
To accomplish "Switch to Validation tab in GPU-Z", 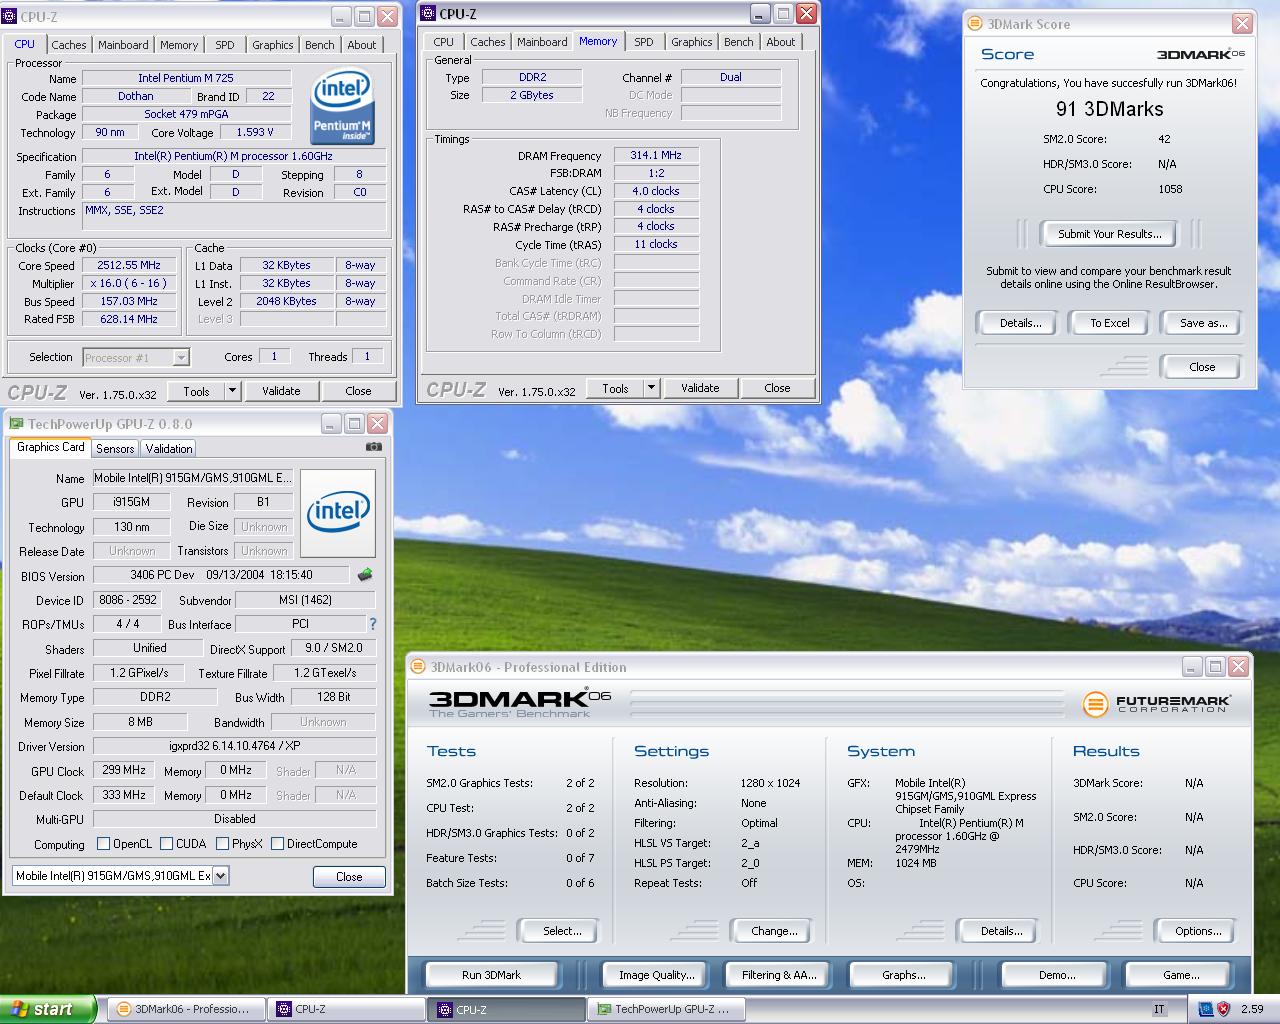I will (169, 449).
